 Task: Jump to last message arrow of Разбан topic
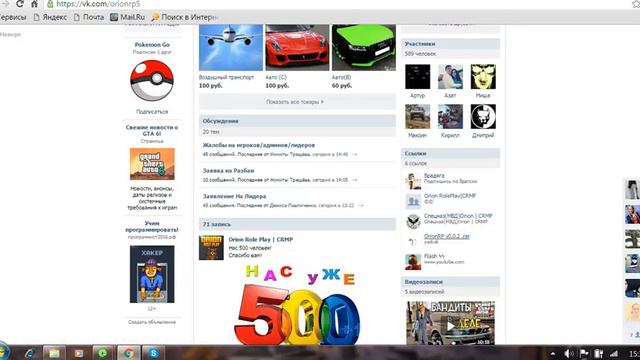(354, 180)
